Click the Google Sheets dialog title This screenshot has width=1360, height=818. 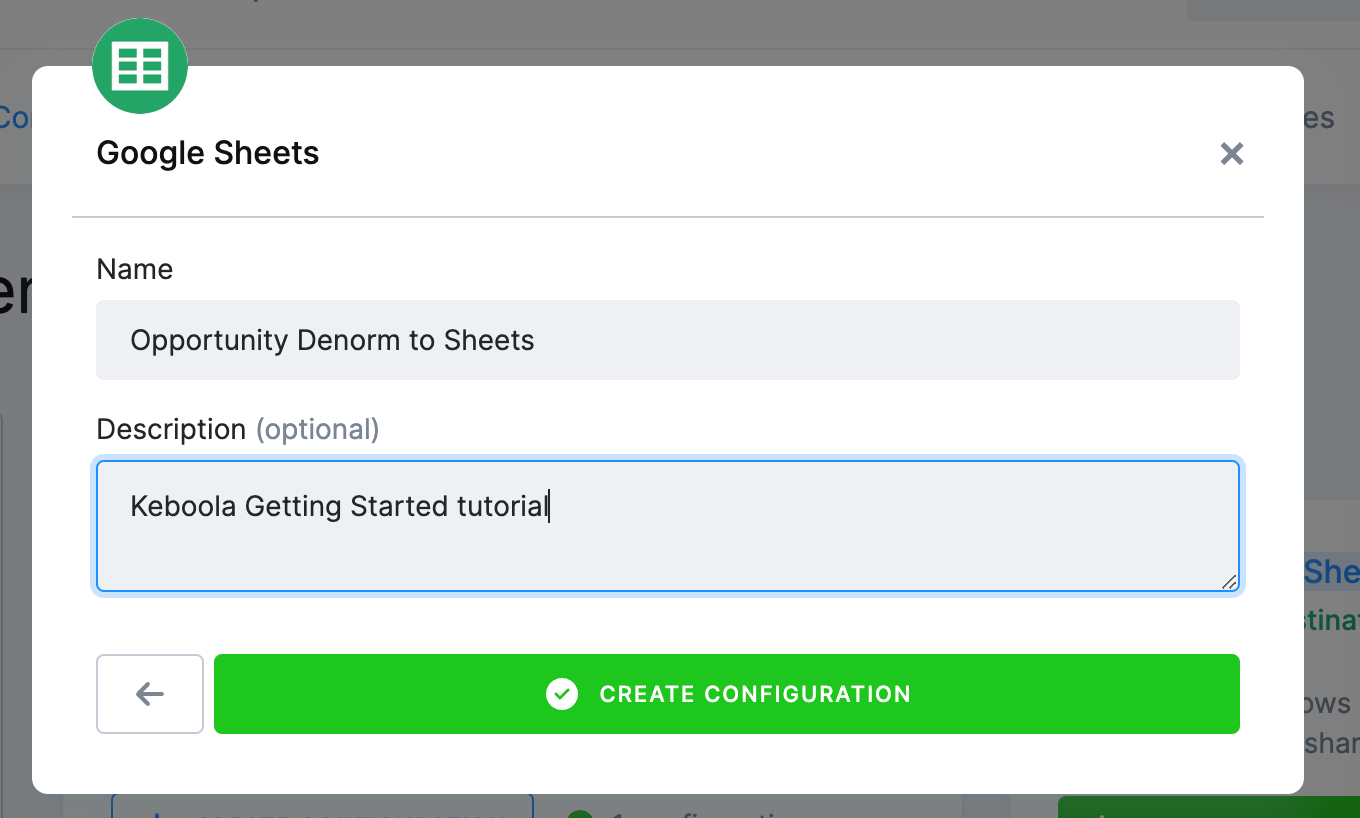(208, 153)
